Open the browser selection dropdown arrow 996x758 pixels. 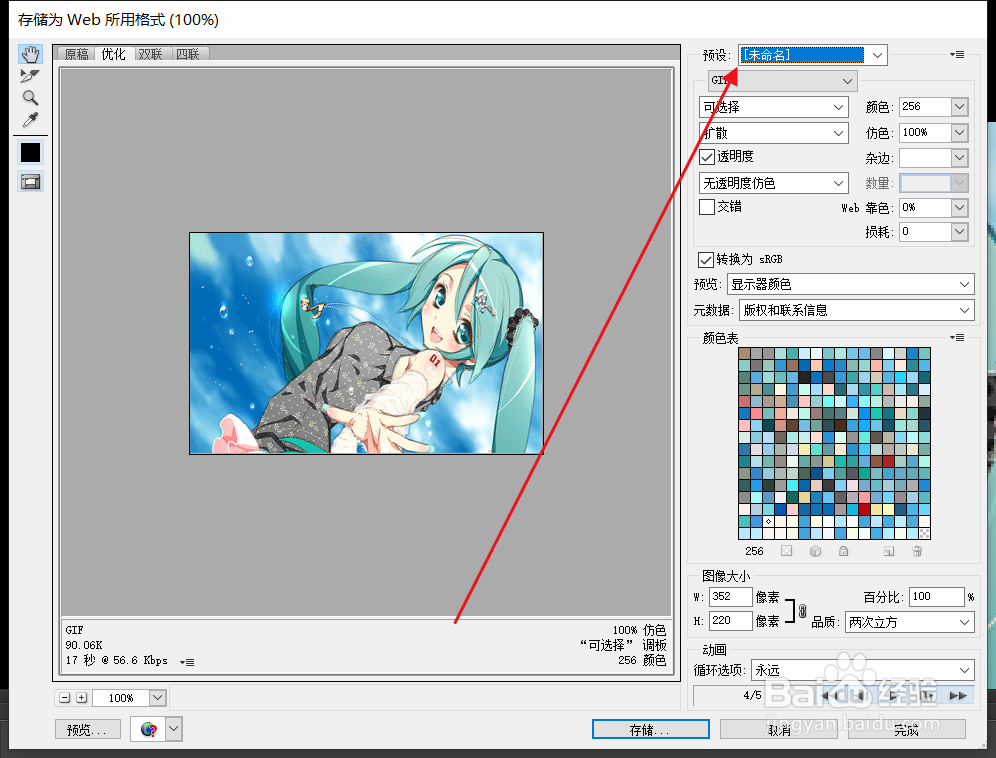(x=174, y=729)
